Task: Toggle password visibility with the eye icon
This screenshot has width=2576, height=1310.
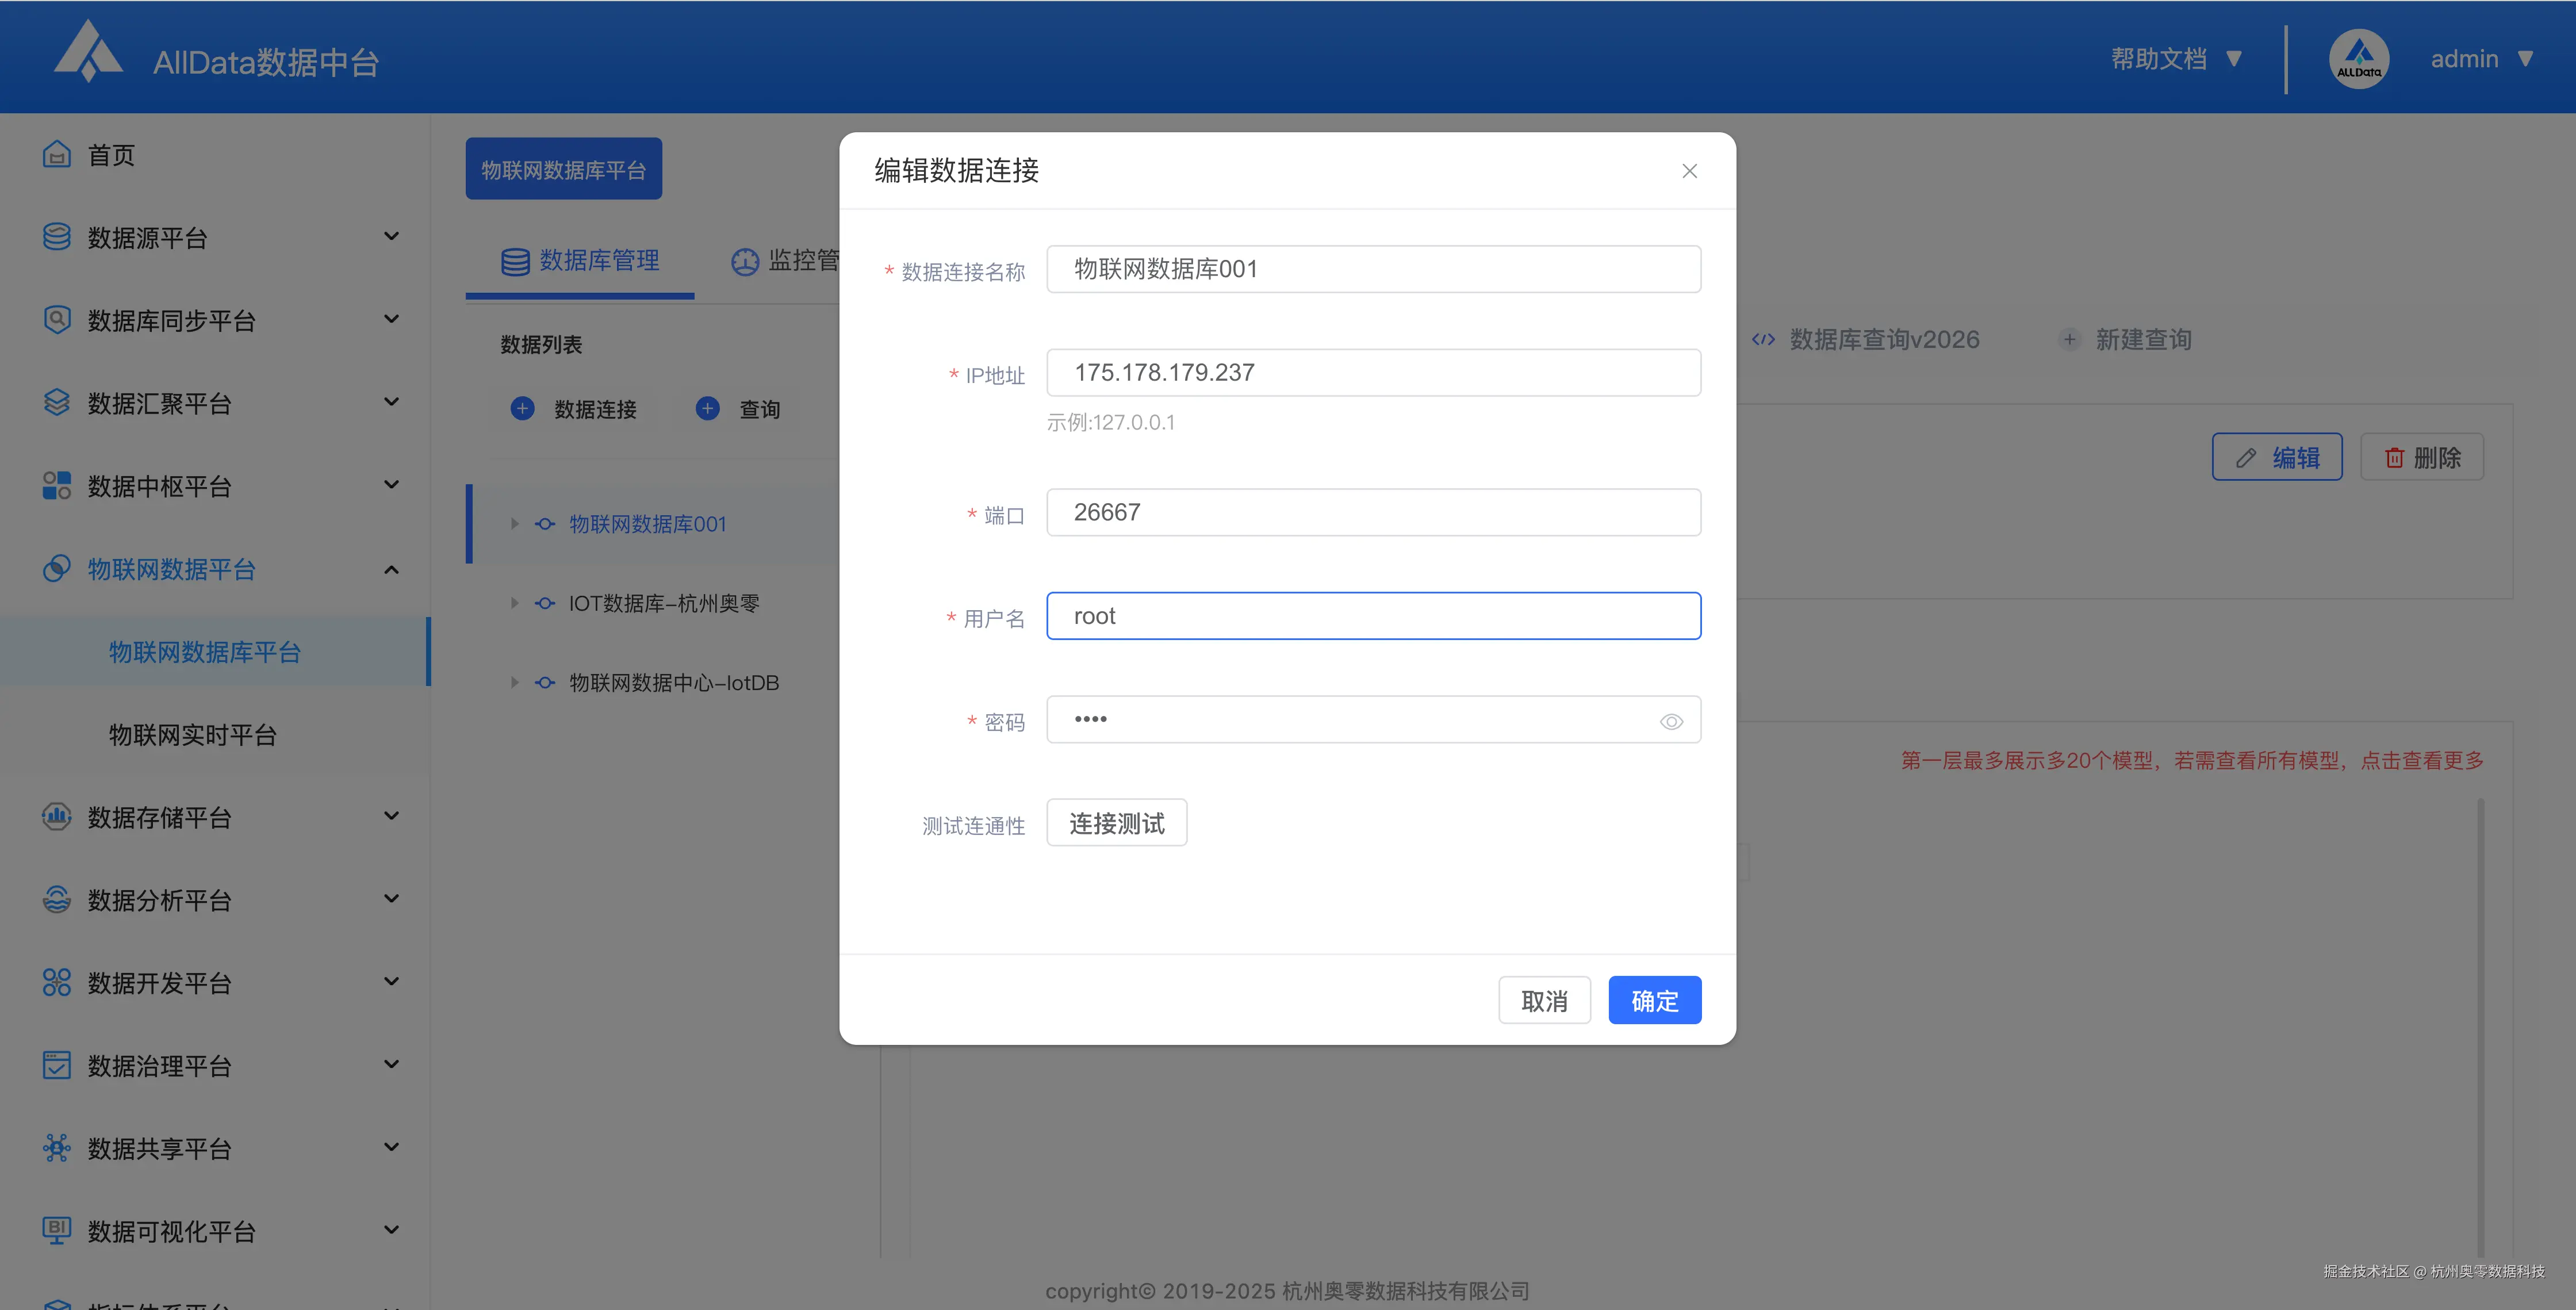Action: tap(1671, 722)
